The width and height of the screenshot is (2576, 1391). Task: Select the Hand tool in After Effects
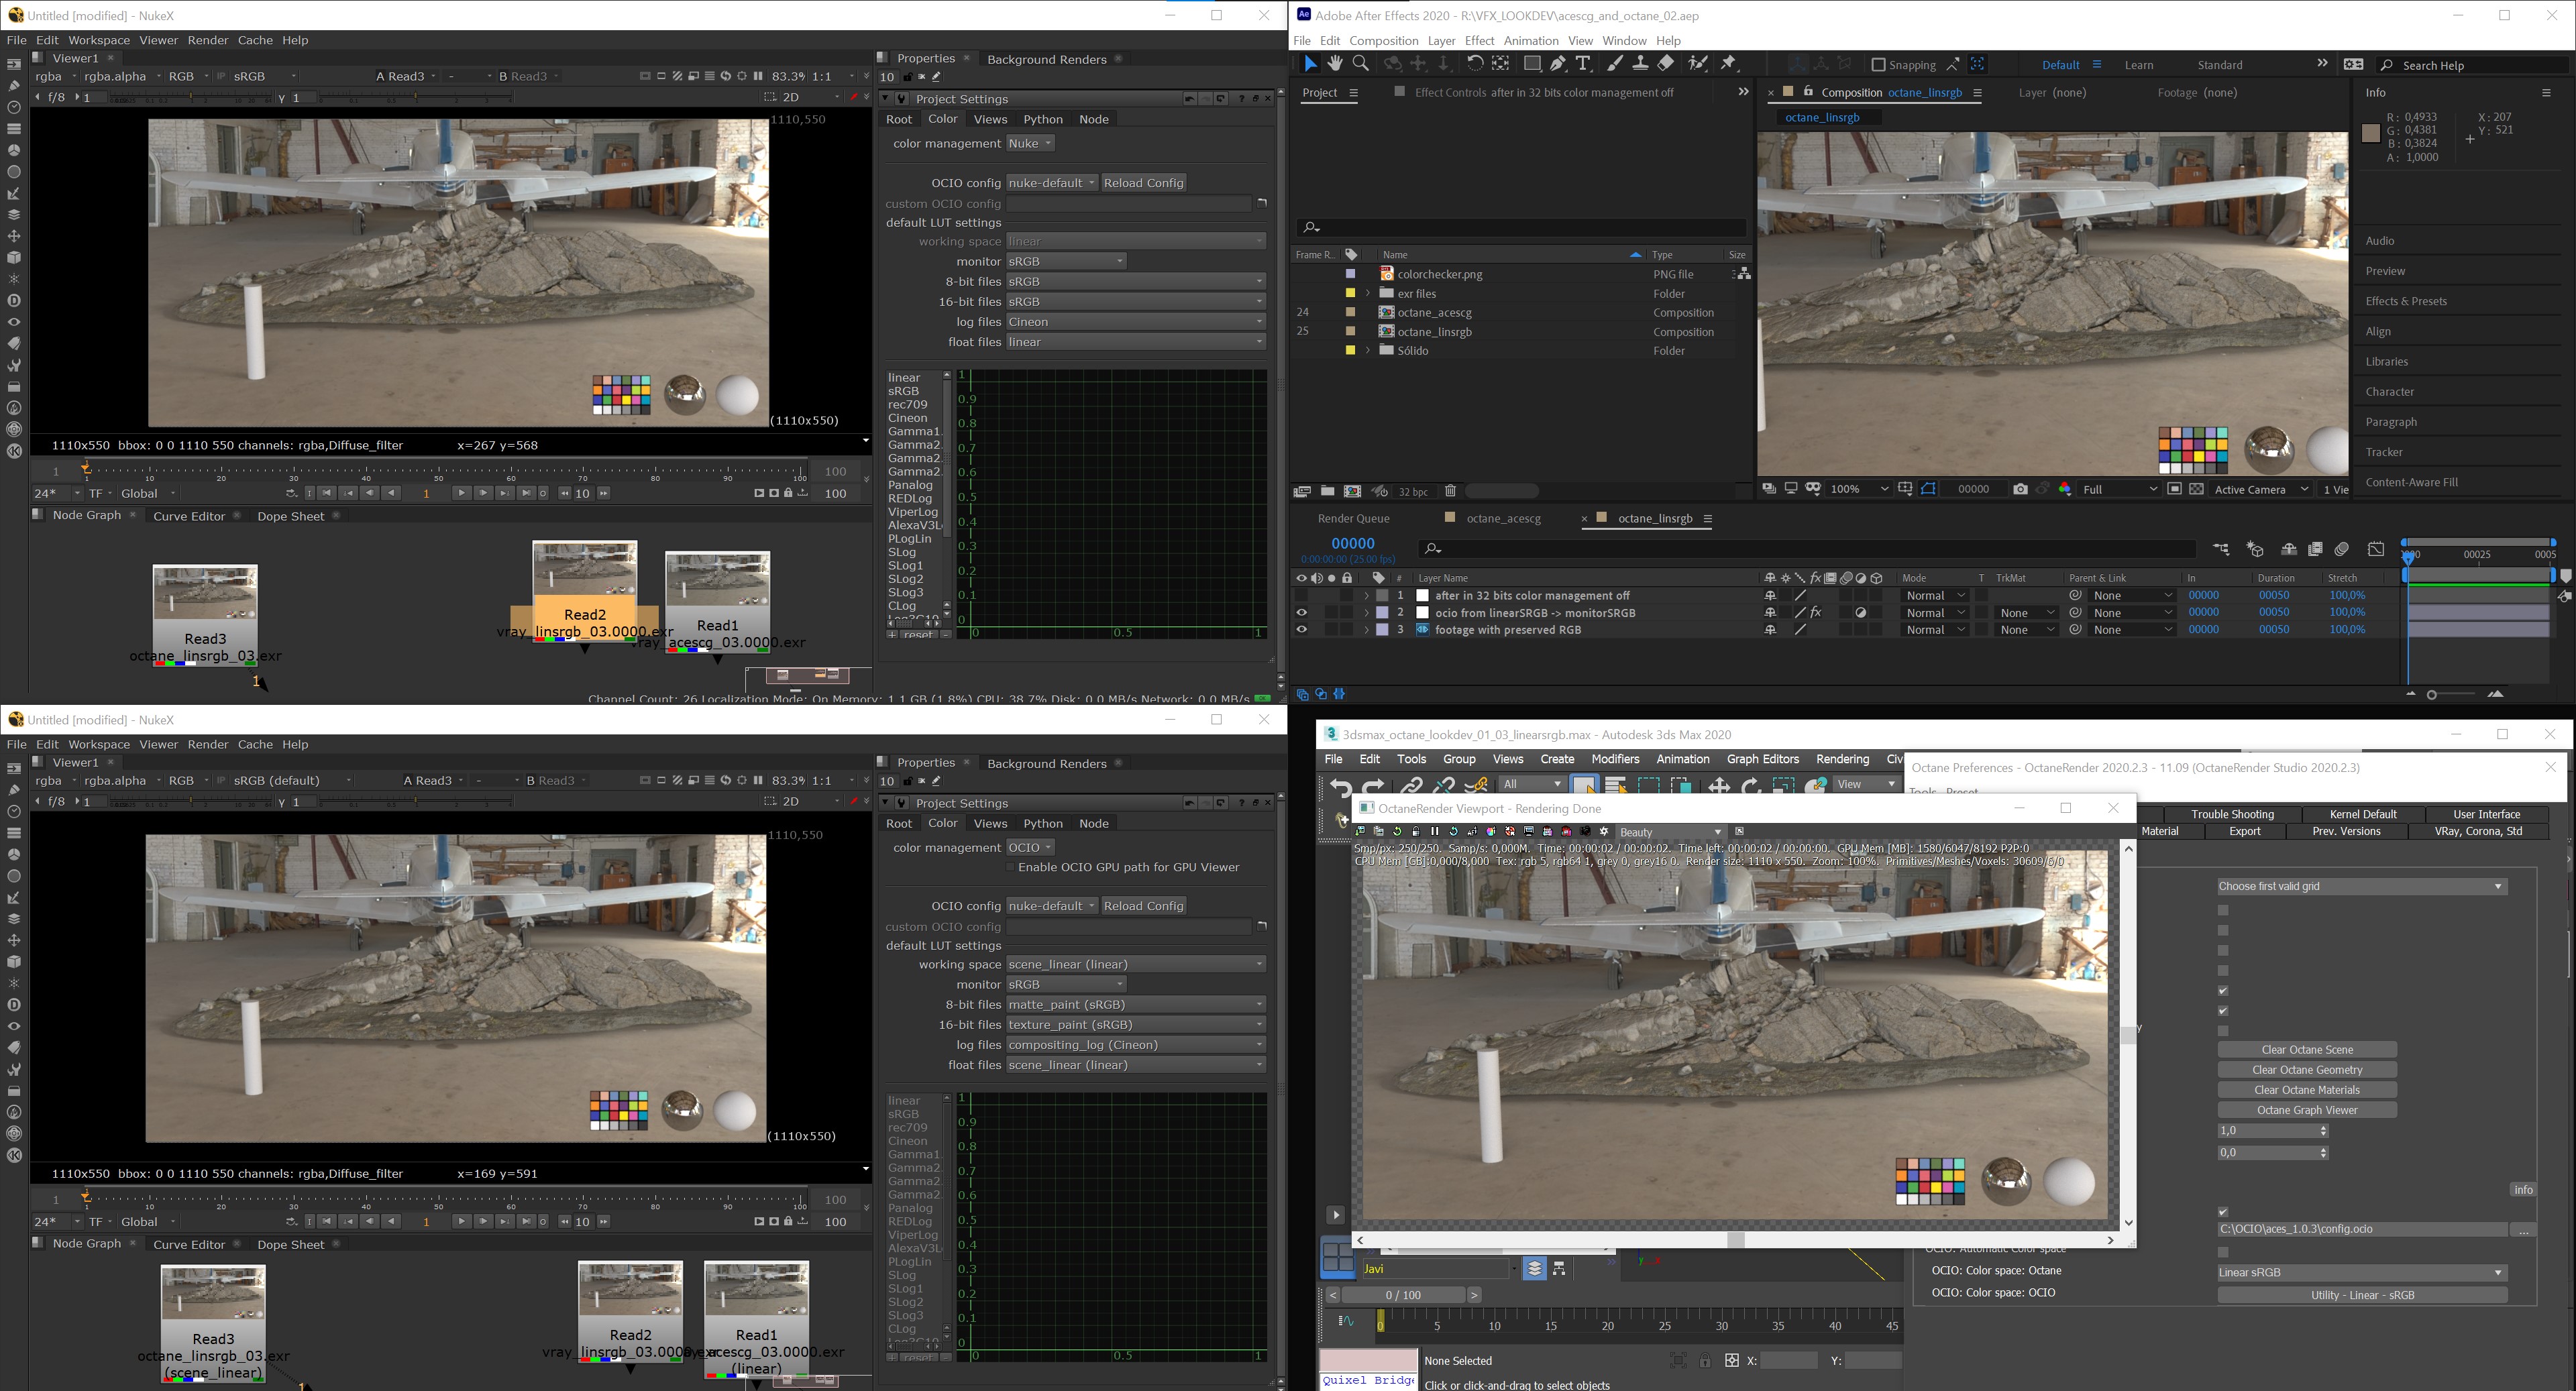point(1335,64)
